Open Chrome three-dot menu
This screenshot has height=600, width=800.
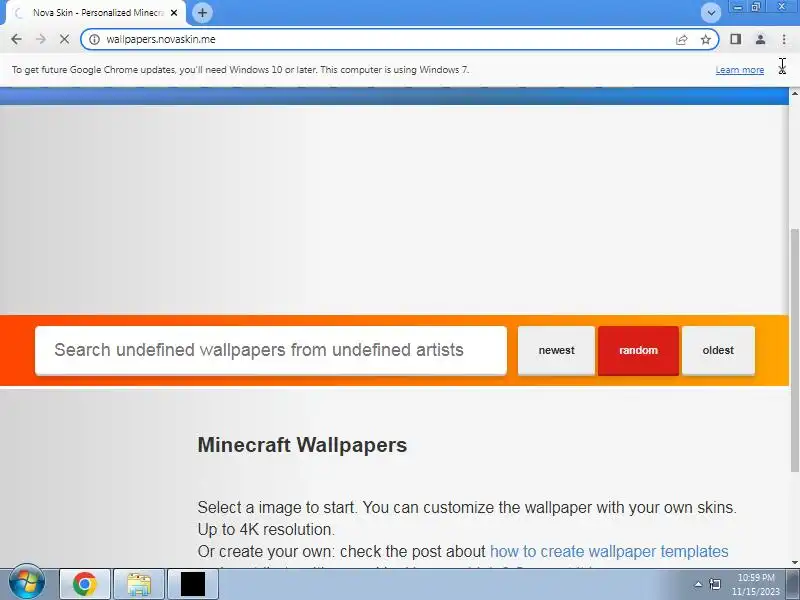click(784, 39)
